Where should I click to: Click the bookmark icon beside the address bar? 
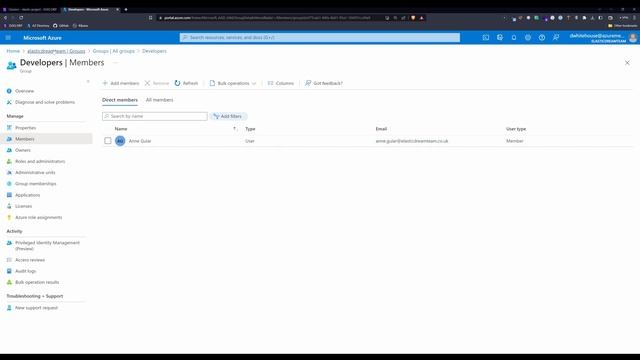point(151,18)
